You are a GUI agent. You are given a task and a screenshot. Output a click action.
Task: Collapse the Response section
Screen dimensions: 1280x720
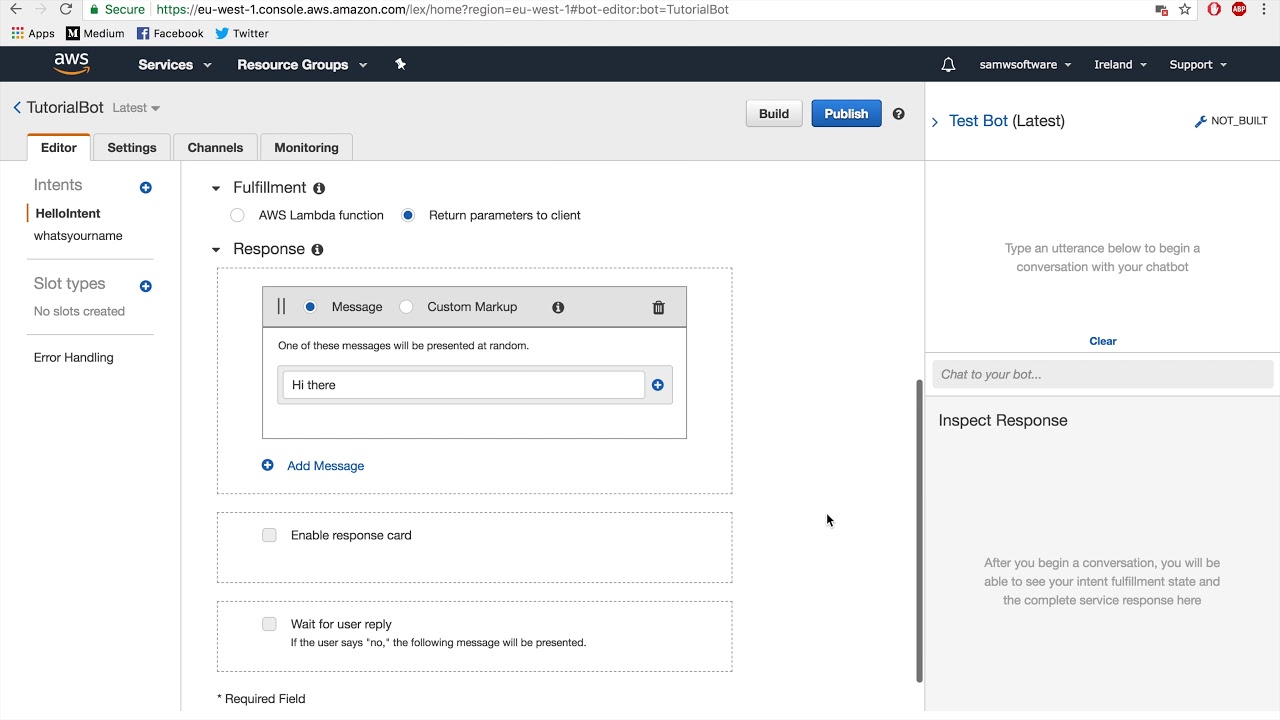coord(216,250)
